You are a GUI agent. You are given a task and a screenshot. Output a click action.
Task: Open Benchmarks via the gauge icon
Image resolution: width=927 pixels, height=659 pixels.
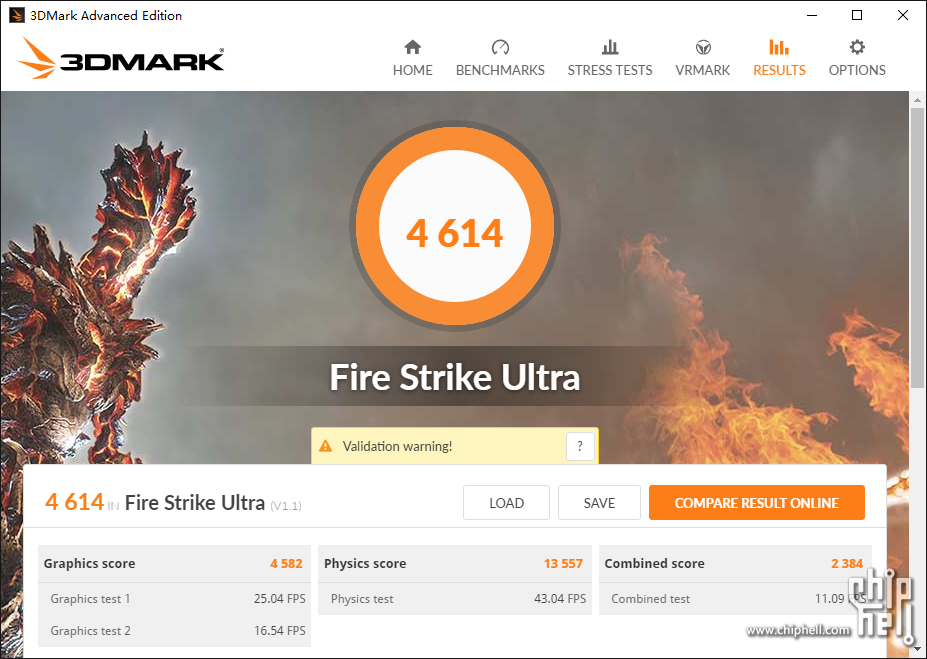[500, 47]
